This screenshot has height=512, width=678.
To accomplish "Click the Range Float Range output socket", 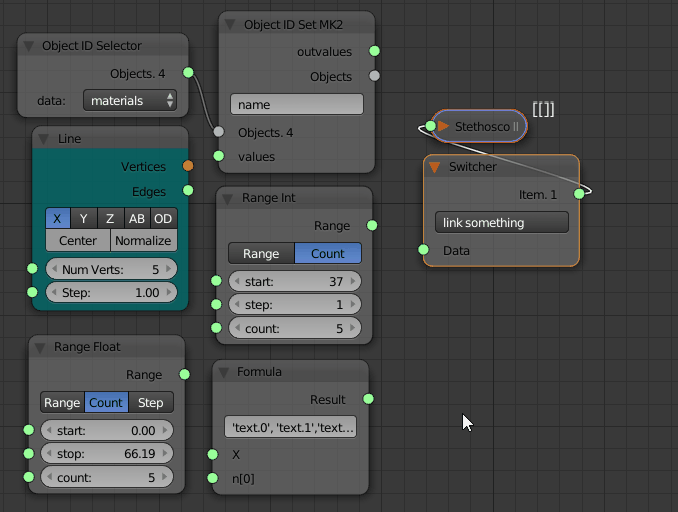I will [x=185, y=374].
